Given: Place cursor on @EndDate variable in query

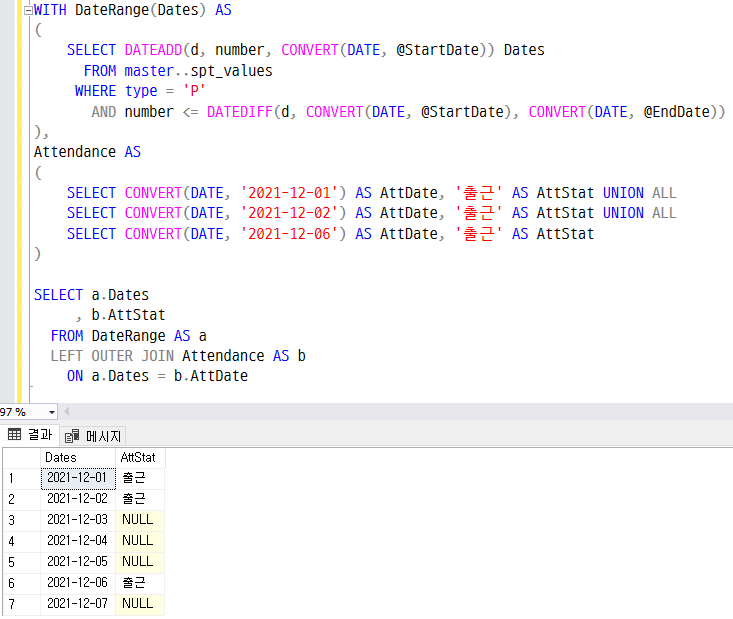Looking at the screenshot, I should pos(677,112).
